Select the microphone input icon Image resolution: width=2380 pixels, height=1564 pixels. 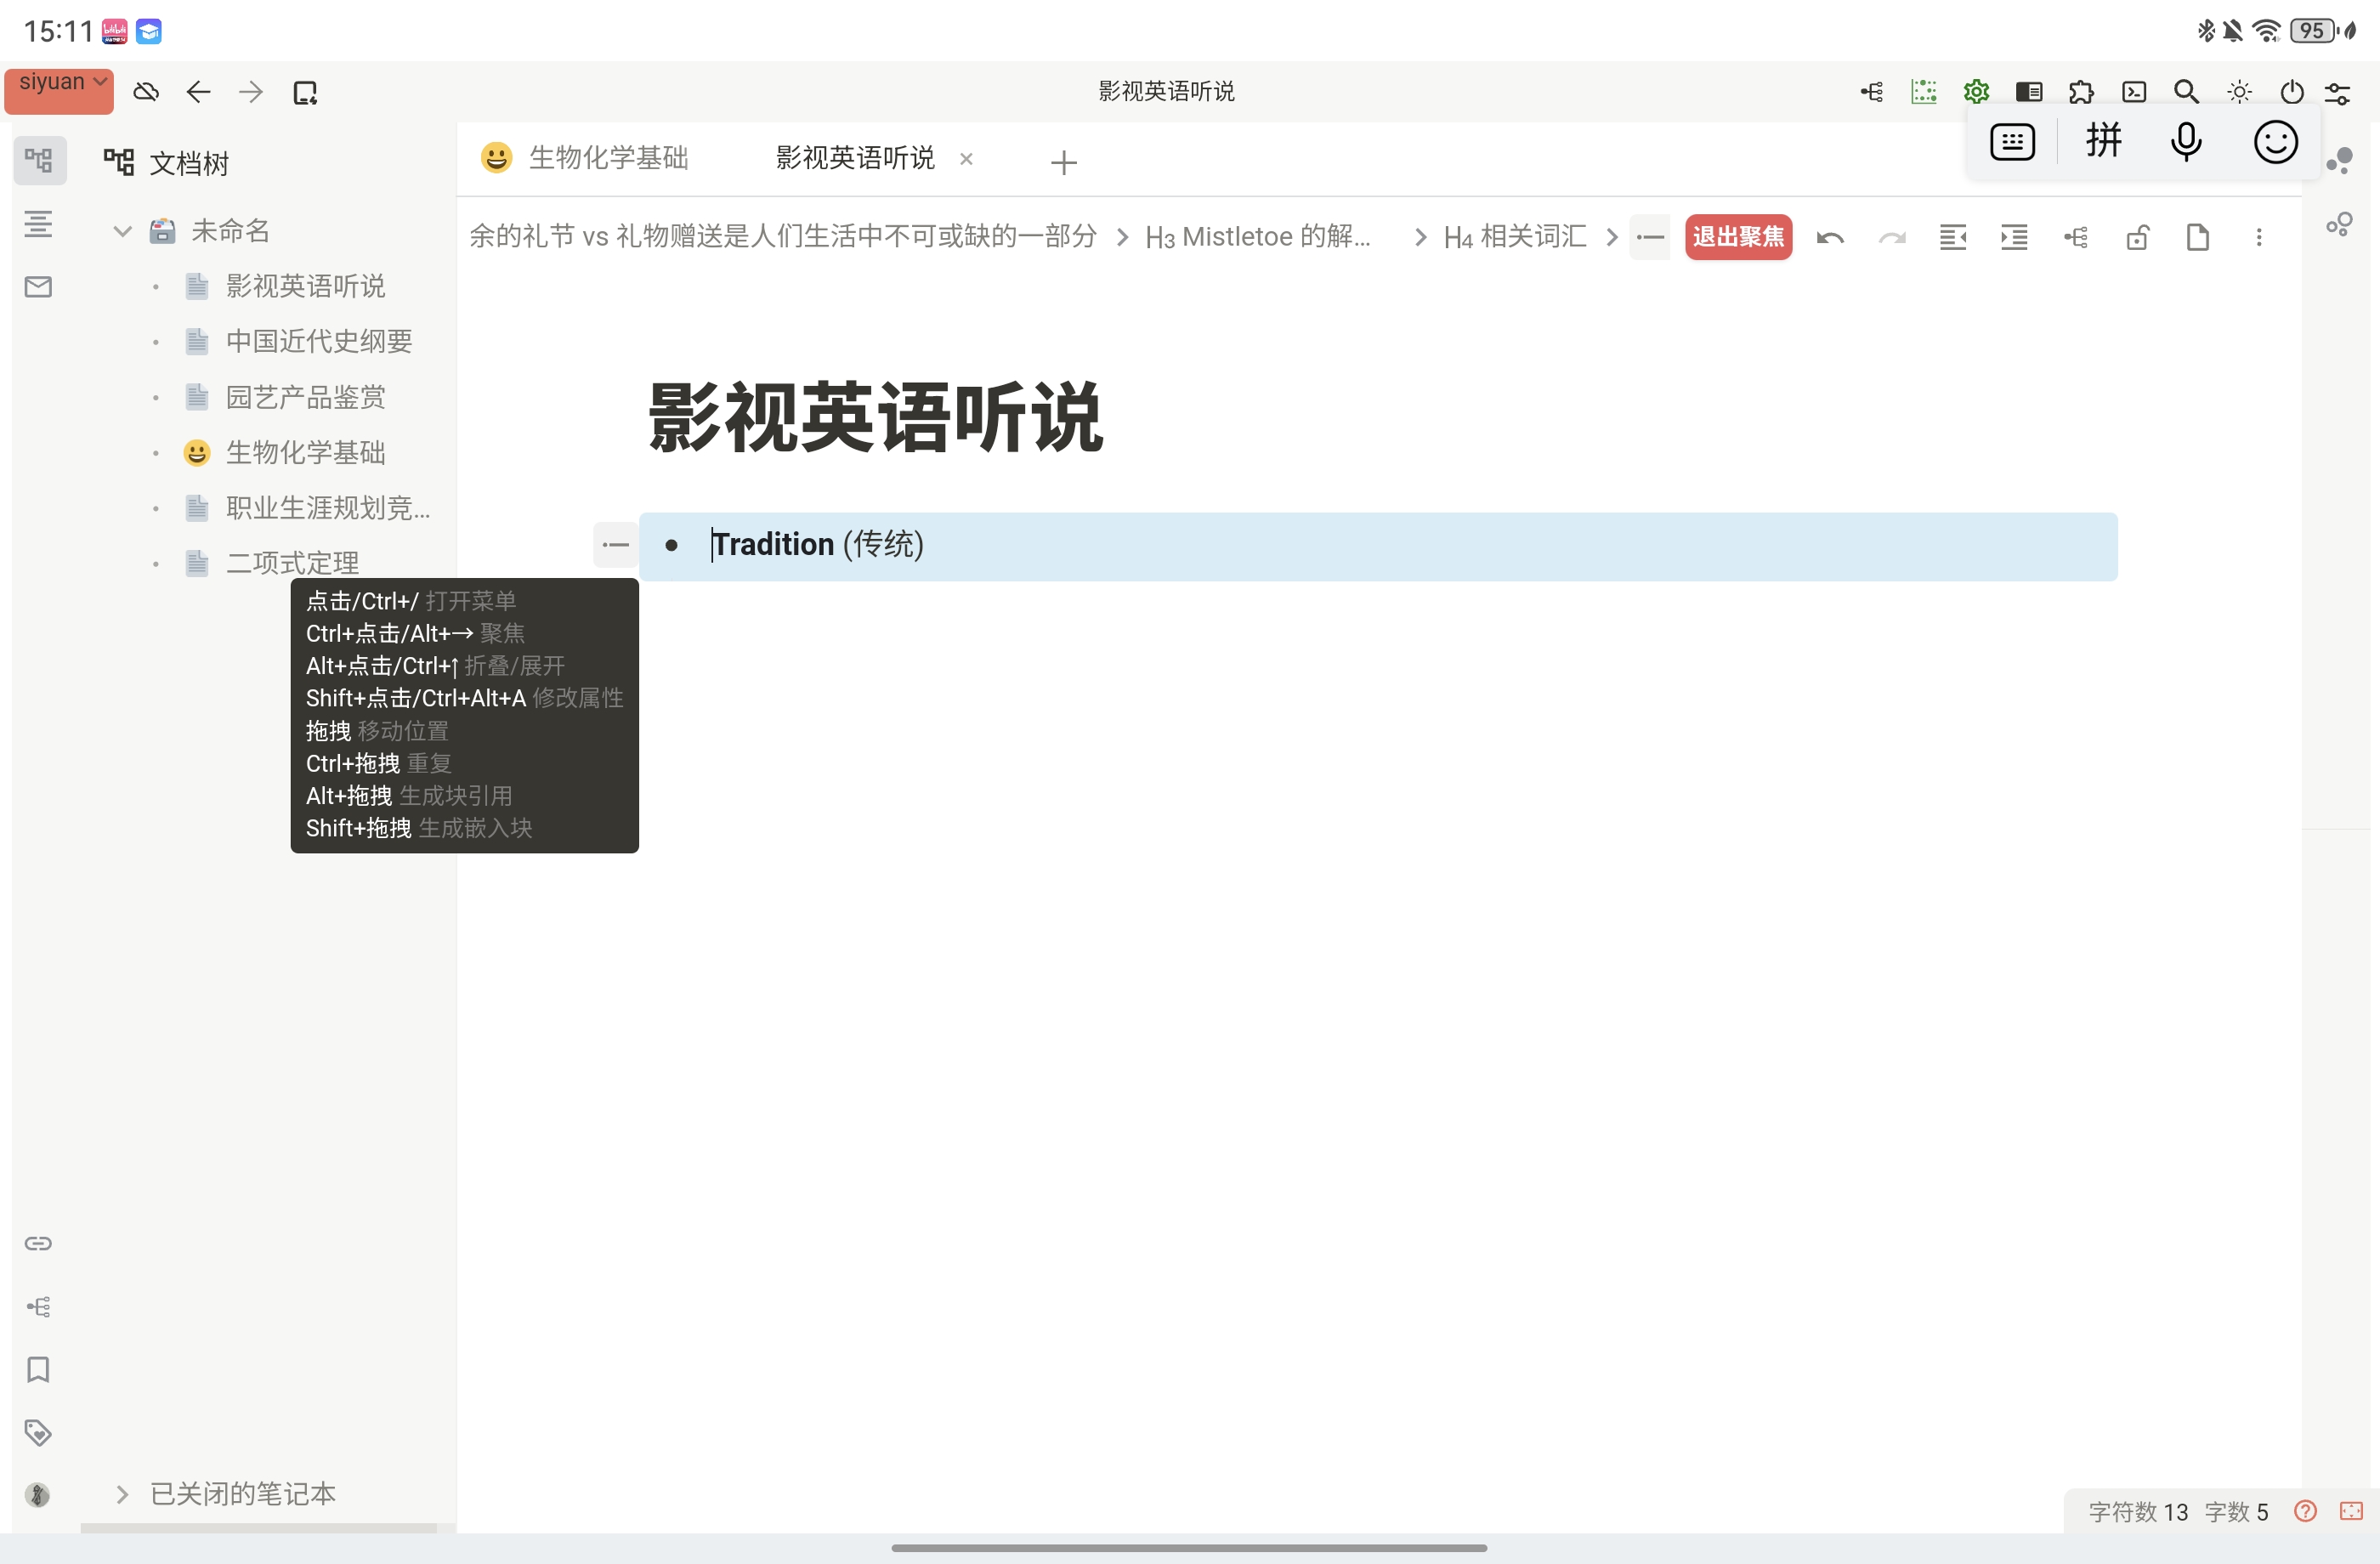coord(2187,142)
